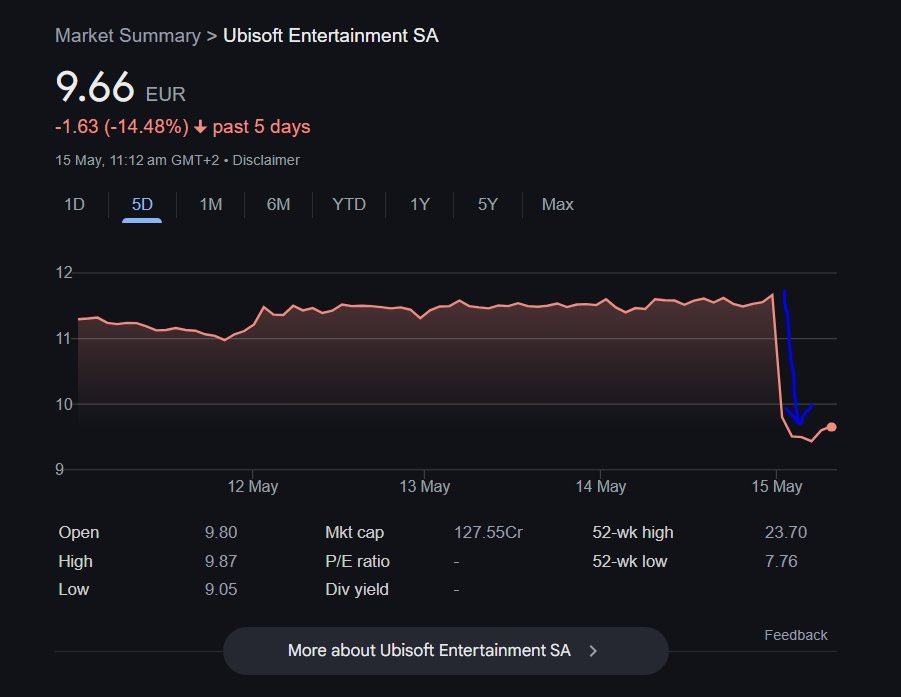Select the YTD range tab

click(x=349, y=205)
